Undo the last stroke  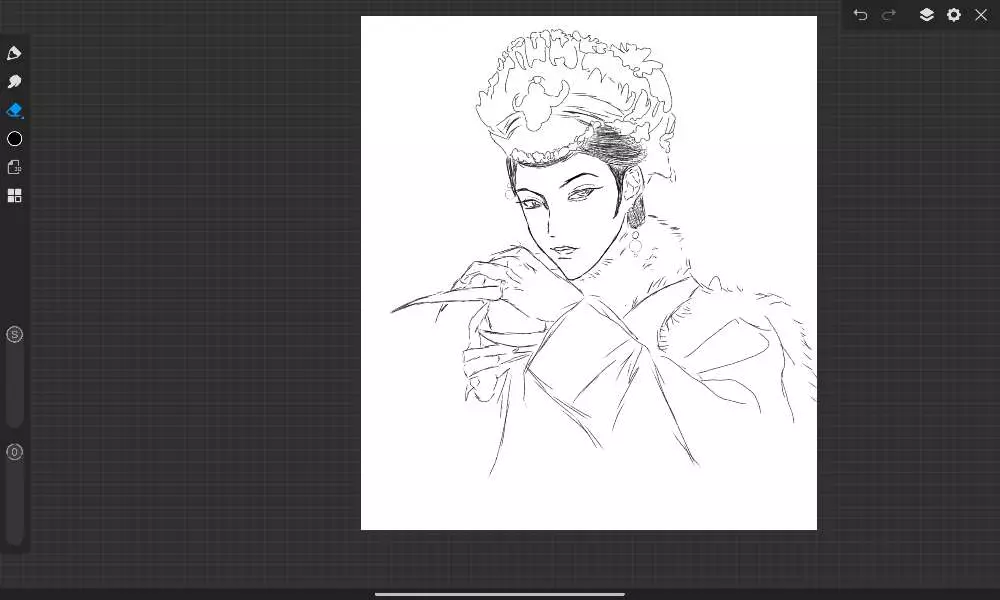(860, 15)
